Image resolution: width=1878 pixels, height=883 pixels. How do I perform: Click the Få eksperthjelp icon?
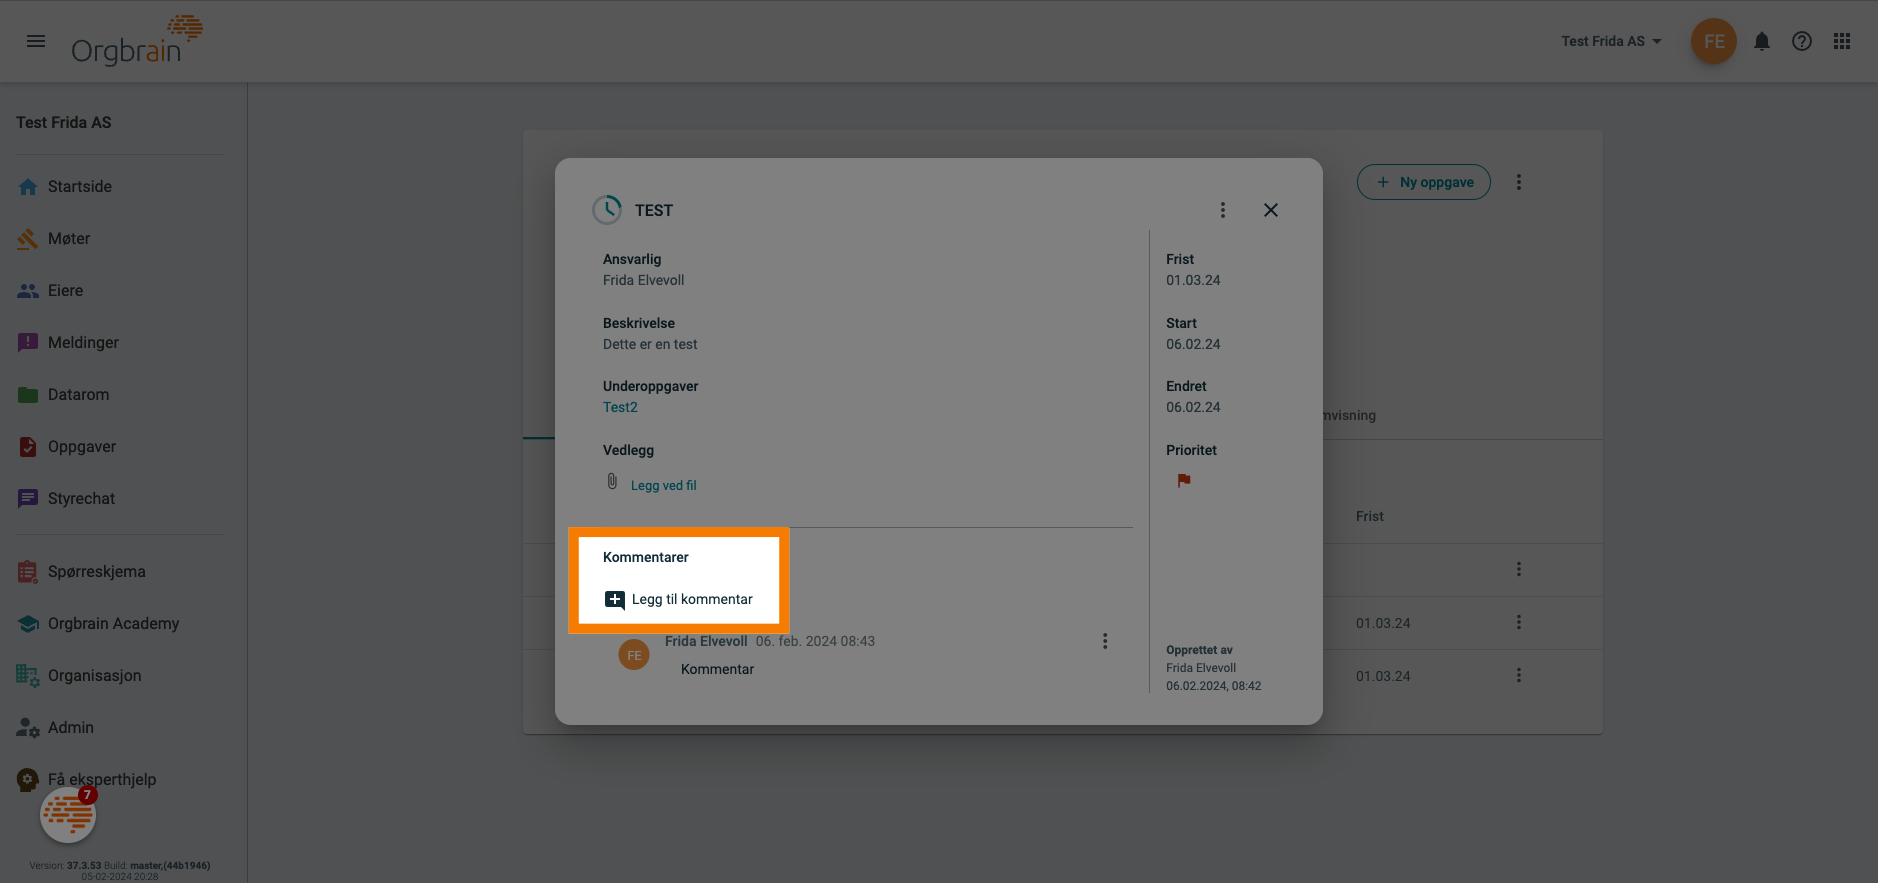tap(28, 780)
